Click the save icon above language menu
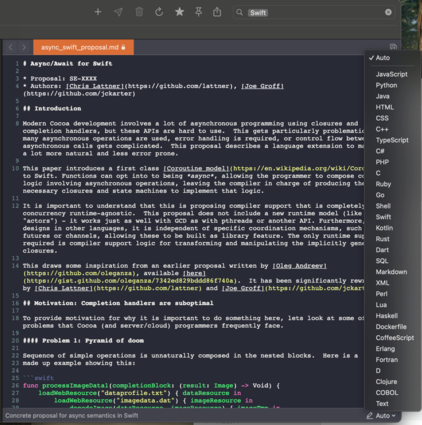Screen dimensions: 422x425 point(393,47)
